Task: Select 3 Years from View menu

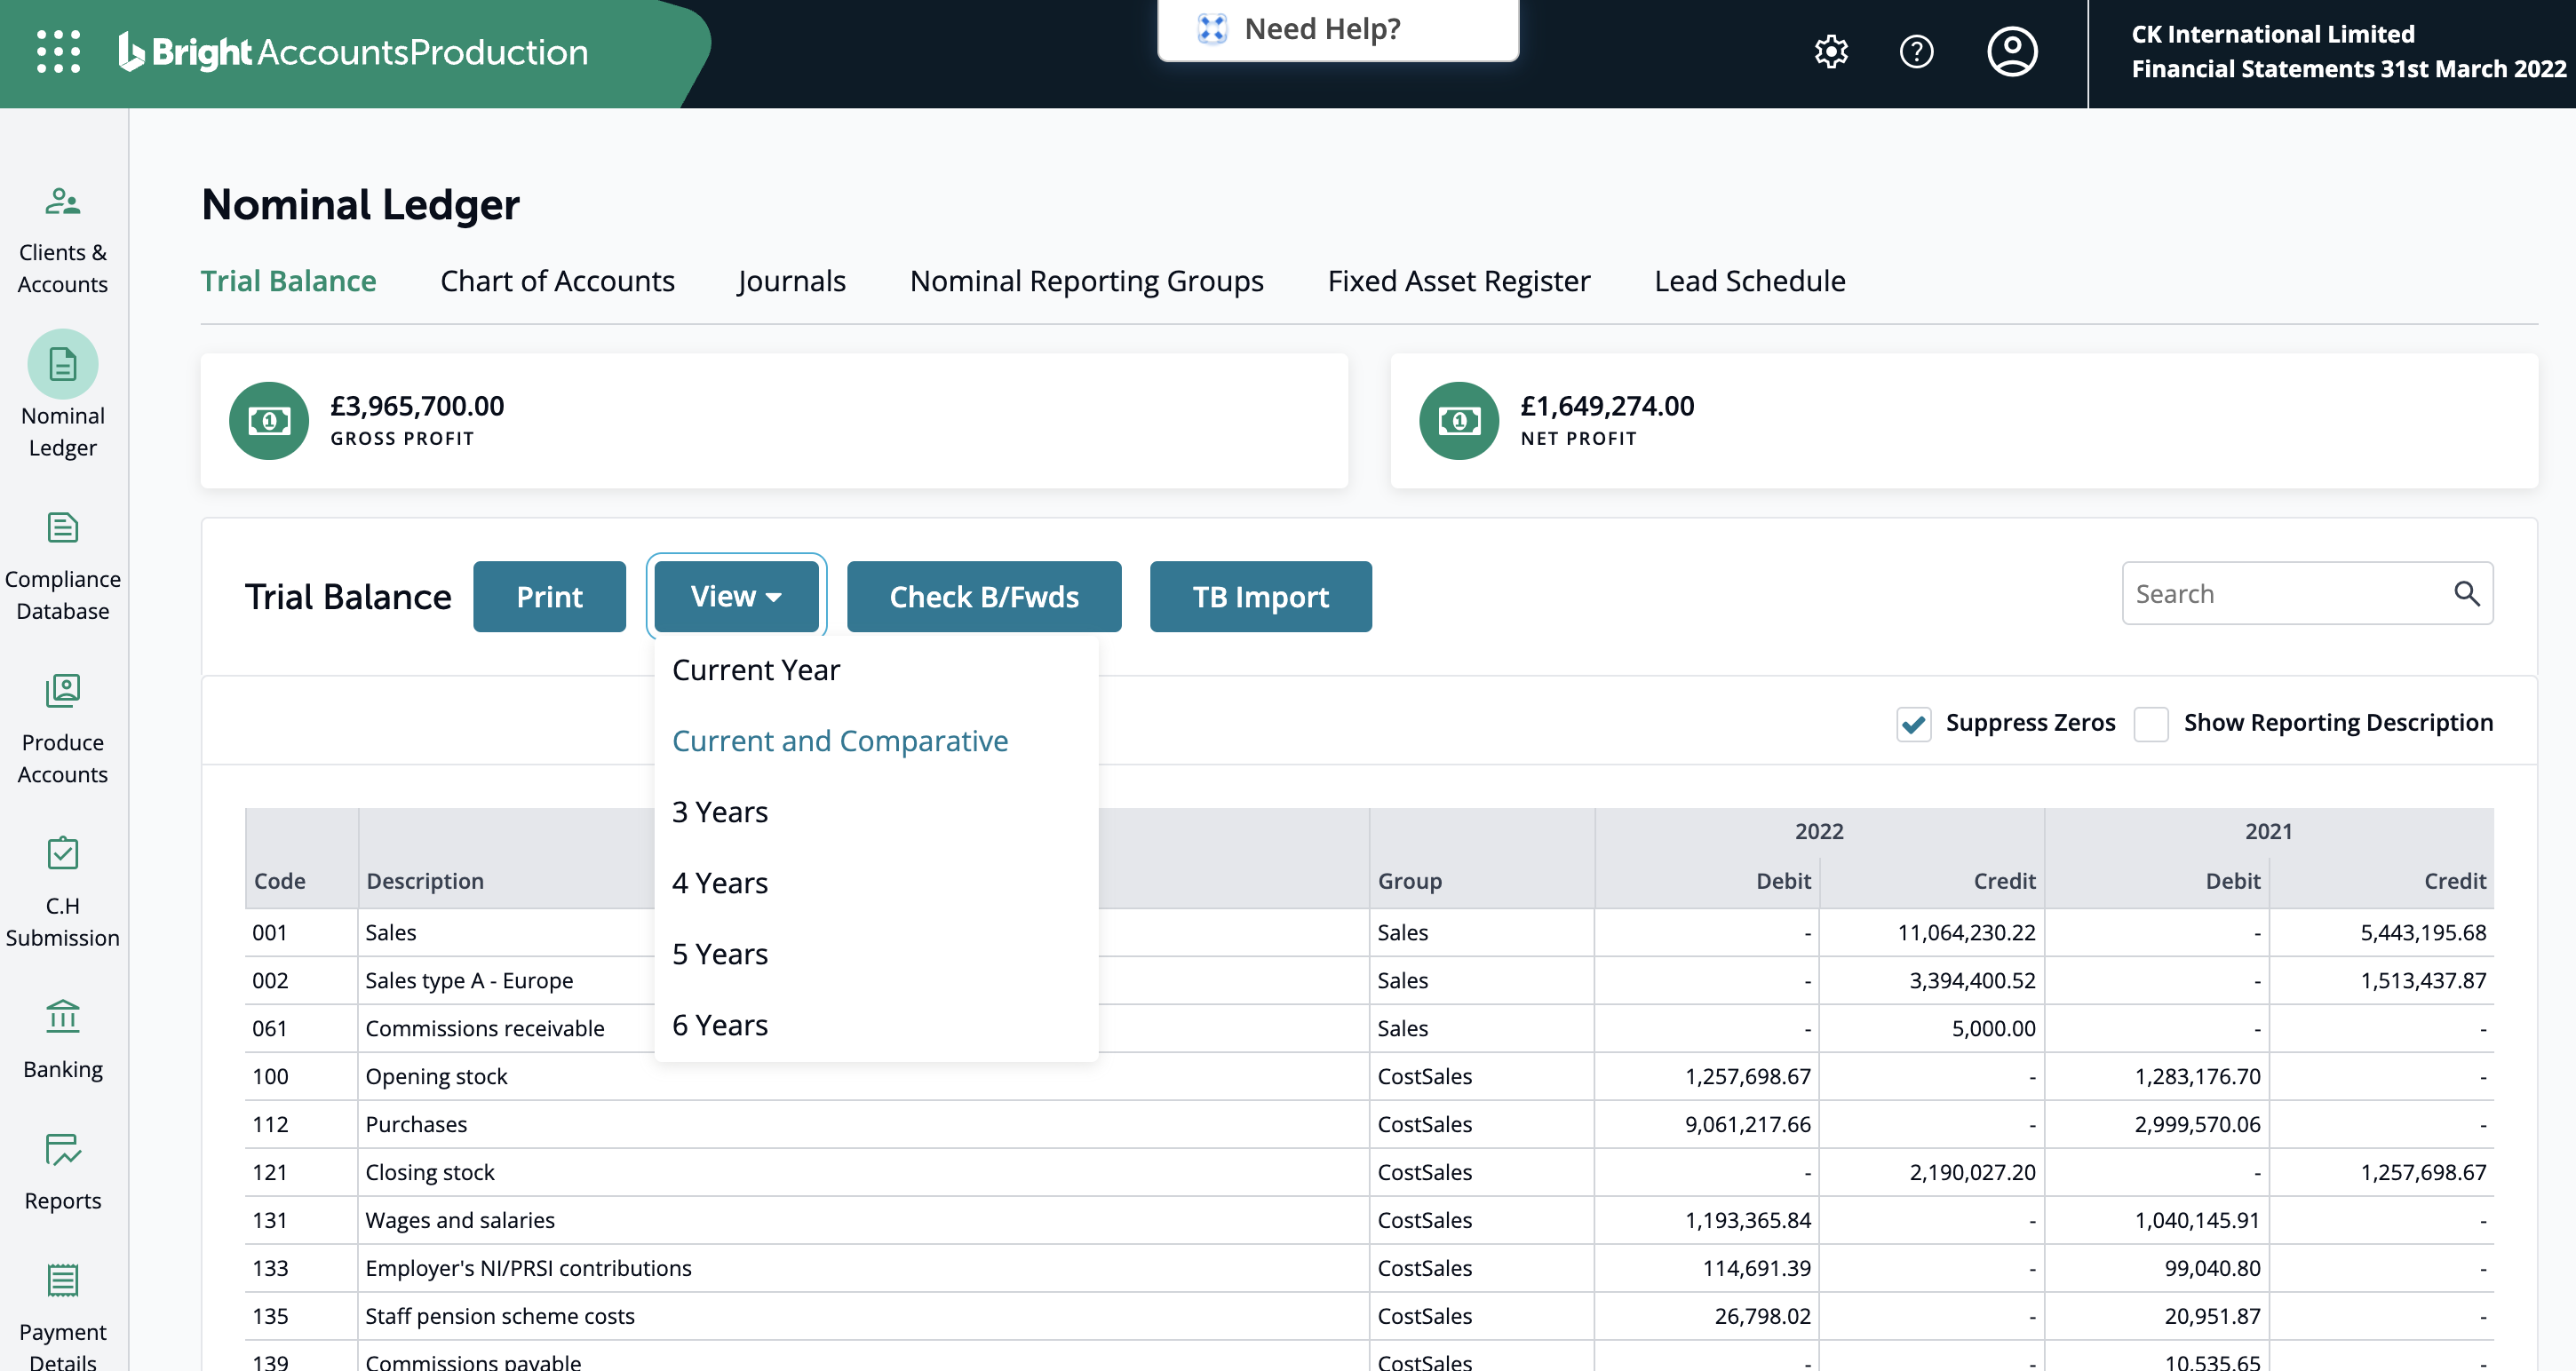Action: pyautogui.click(x=720, y=812)
